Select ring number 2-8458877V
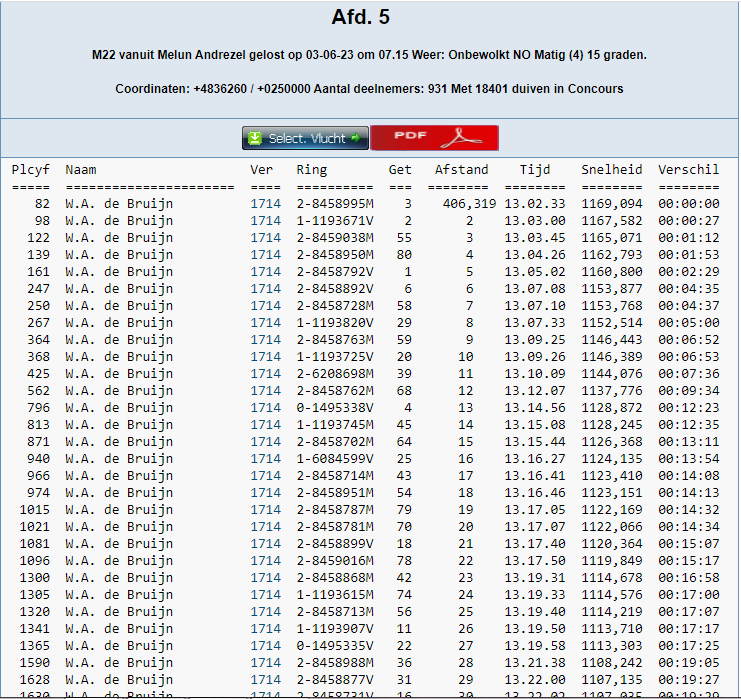Screen dimensions: 741x699 335,680
